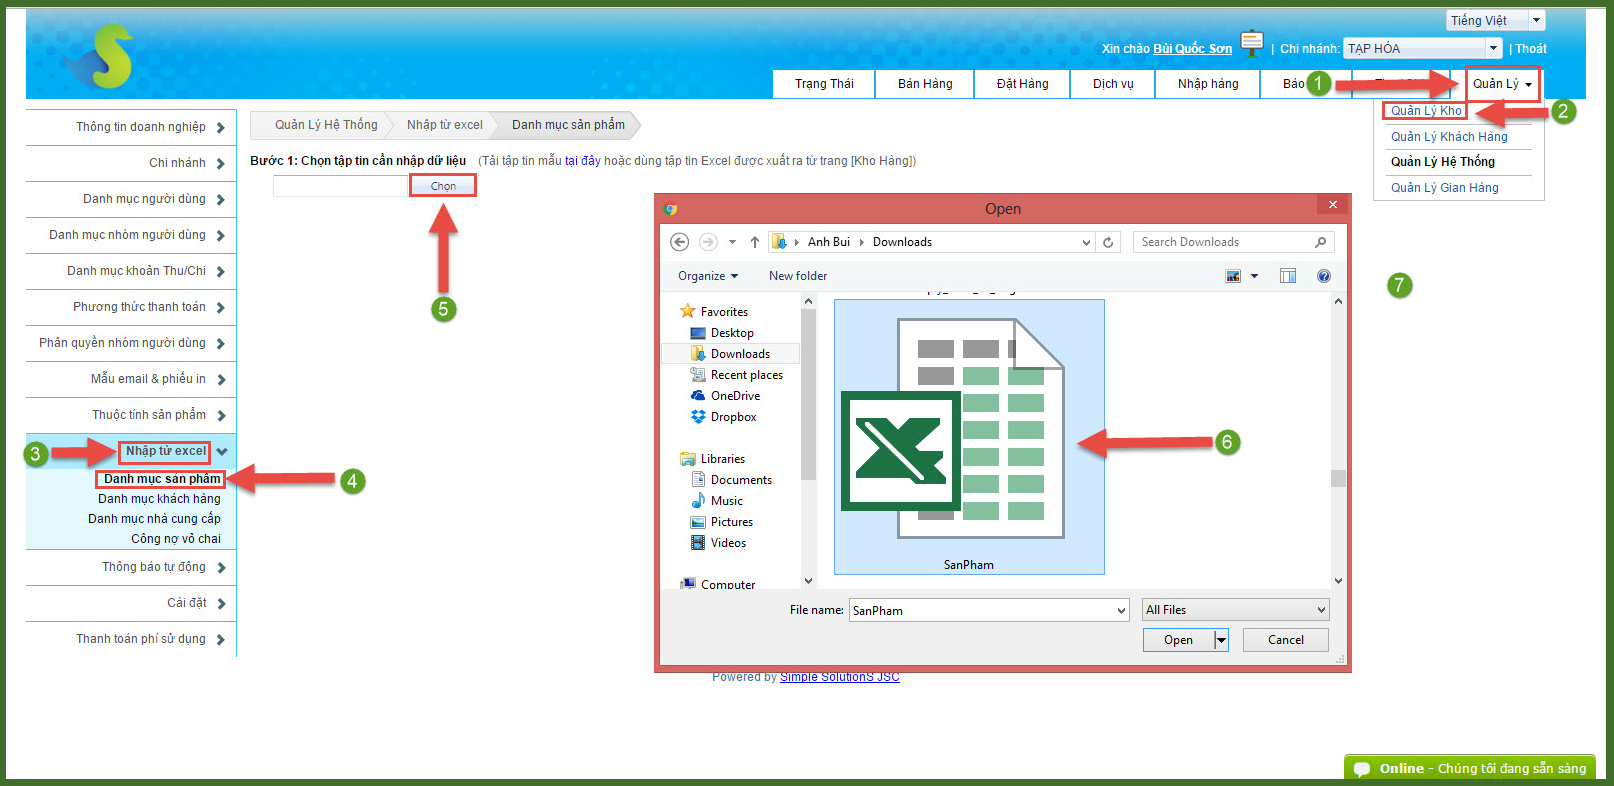Image resolution: width=1614 pixels, height=786 pixels.
Task: Click the refresh icon beside the address bar
Action: tap(1108, 242)
